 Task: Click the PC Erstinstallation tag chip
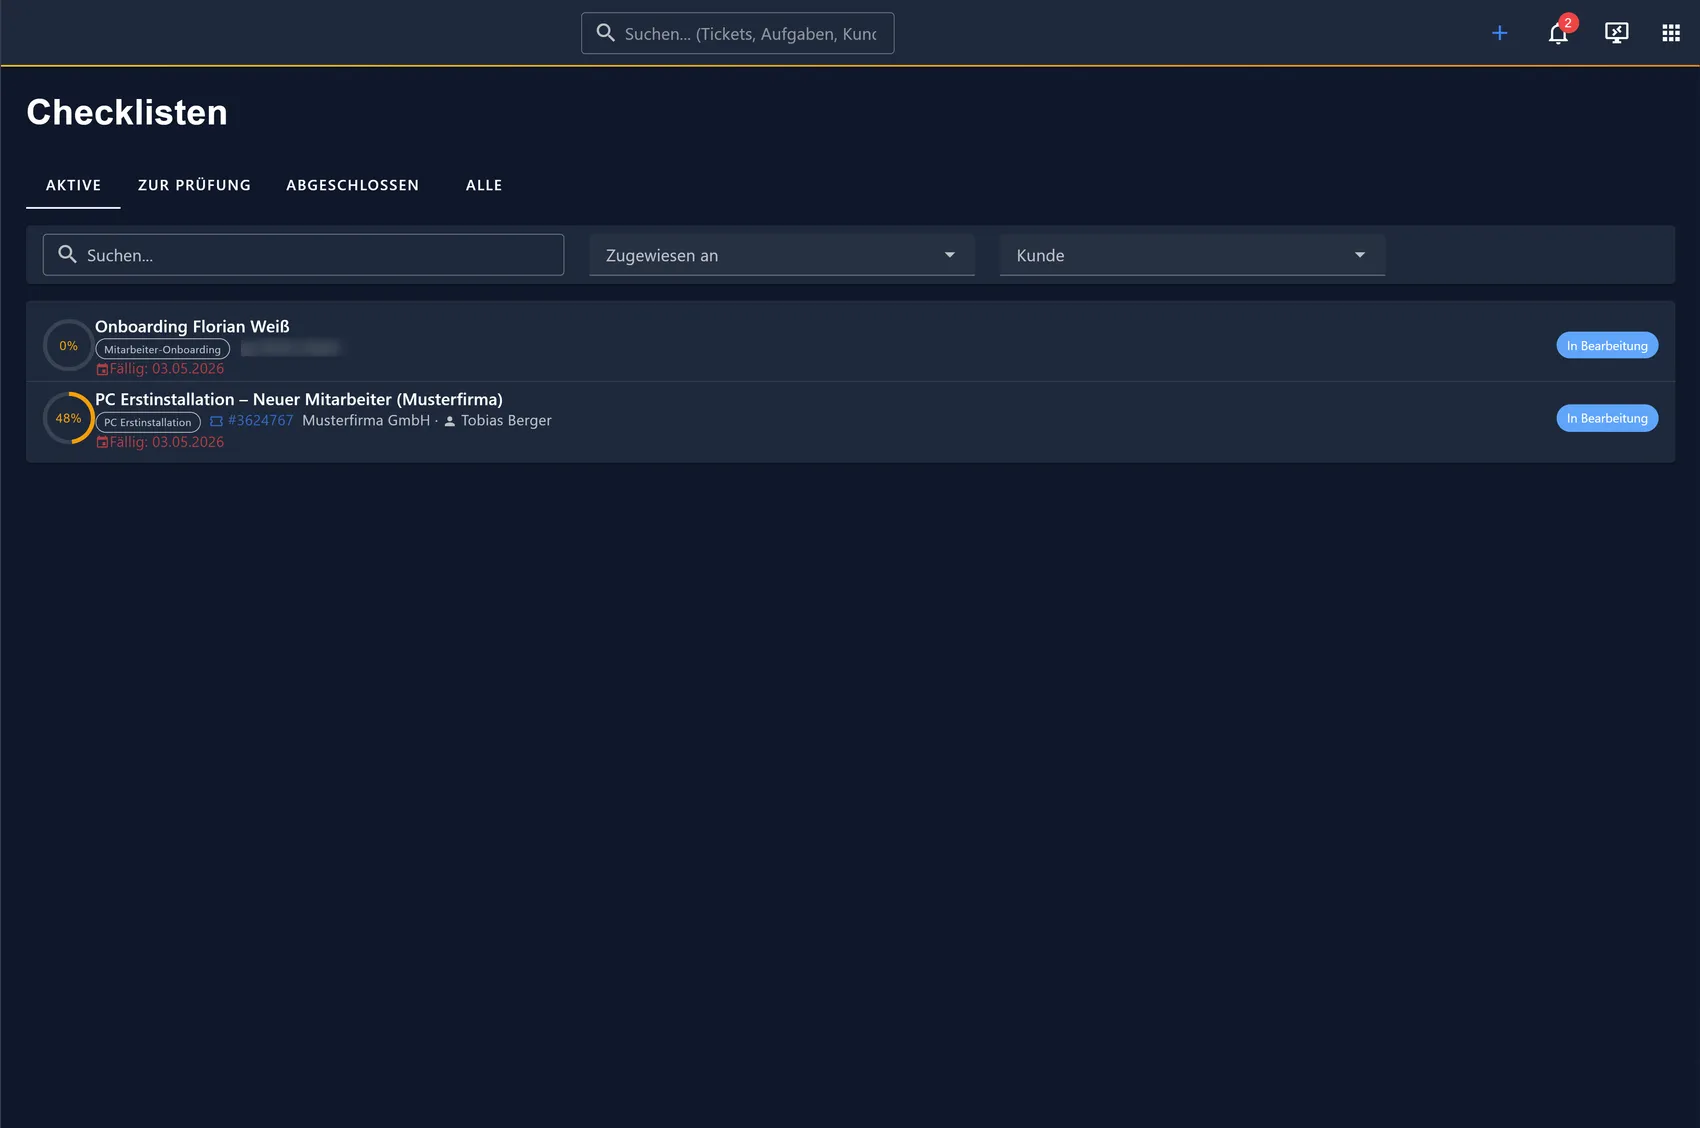pos(148,422)
